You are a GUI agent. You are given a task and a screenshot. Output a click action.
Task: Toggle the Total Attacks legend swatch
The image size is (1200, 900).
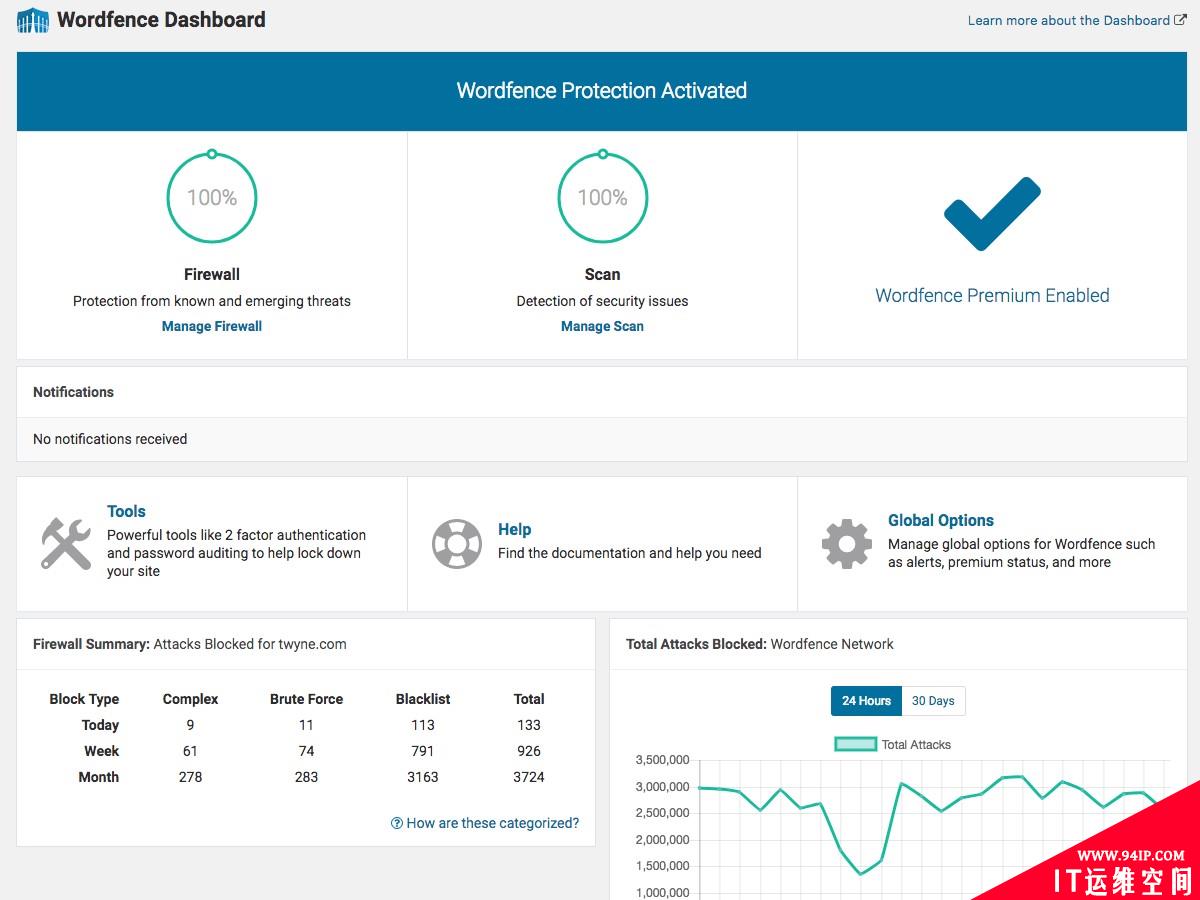855,744
